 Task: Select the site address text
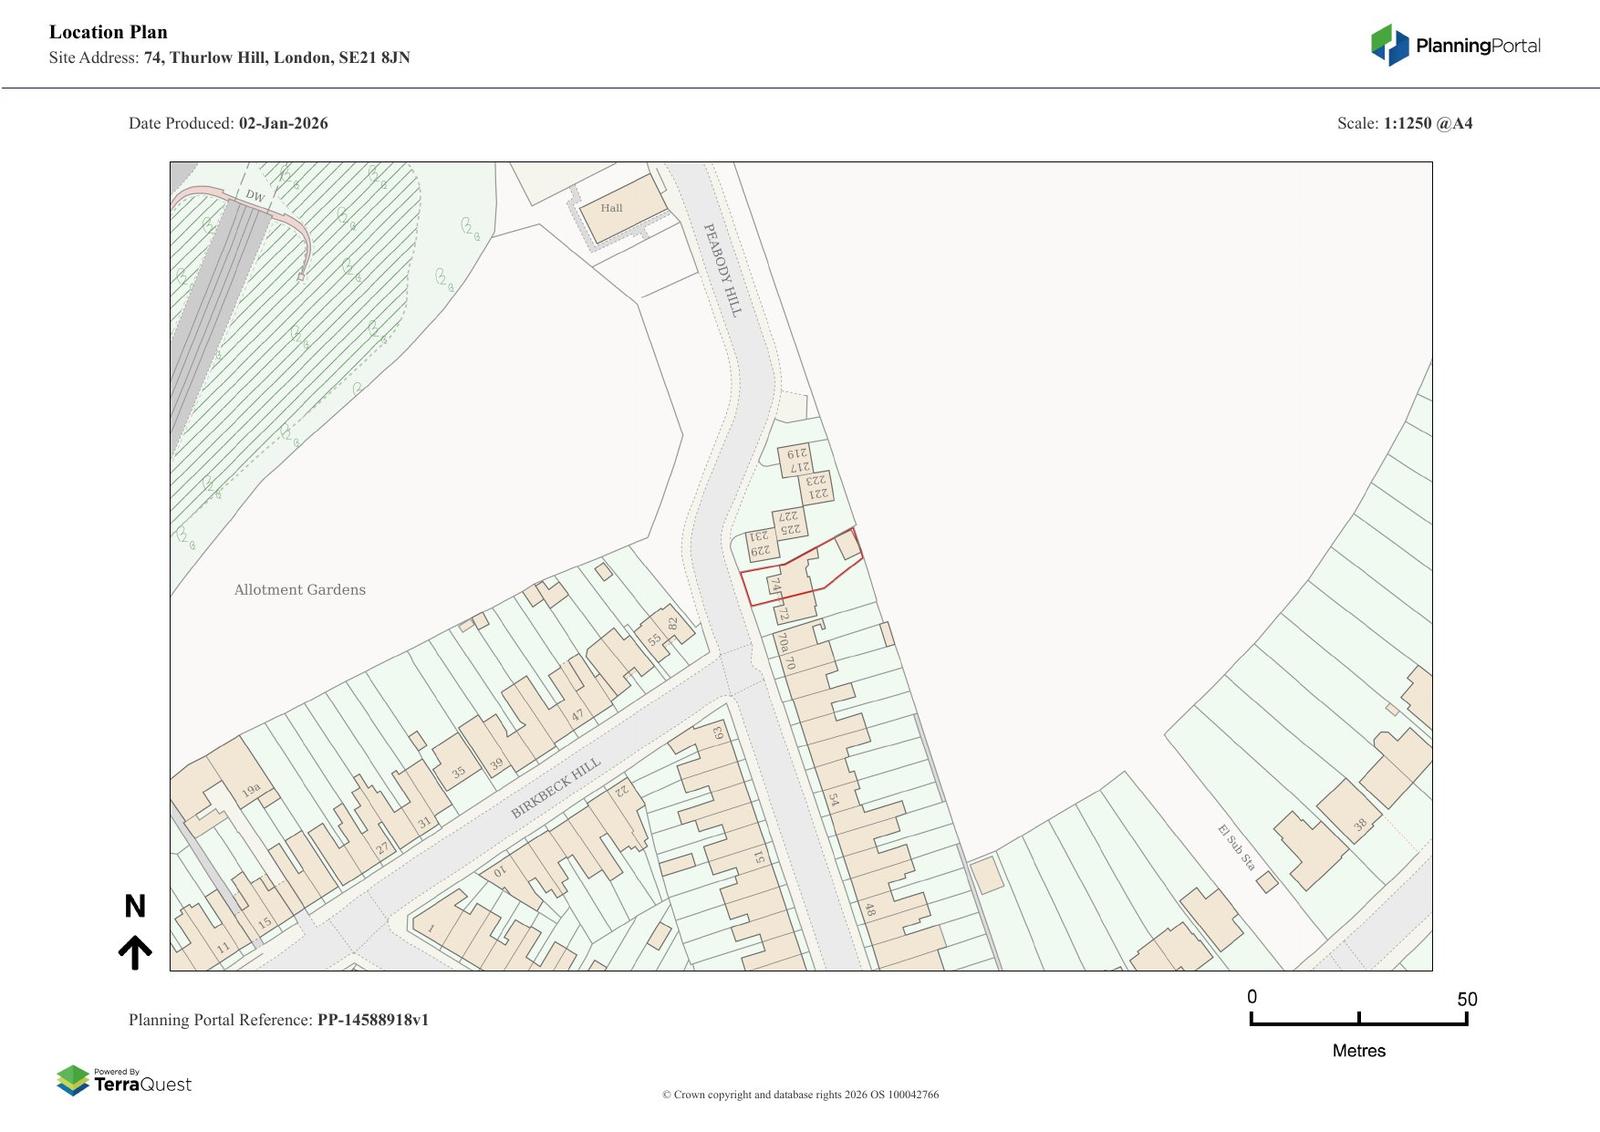click(x=229, y=58)
